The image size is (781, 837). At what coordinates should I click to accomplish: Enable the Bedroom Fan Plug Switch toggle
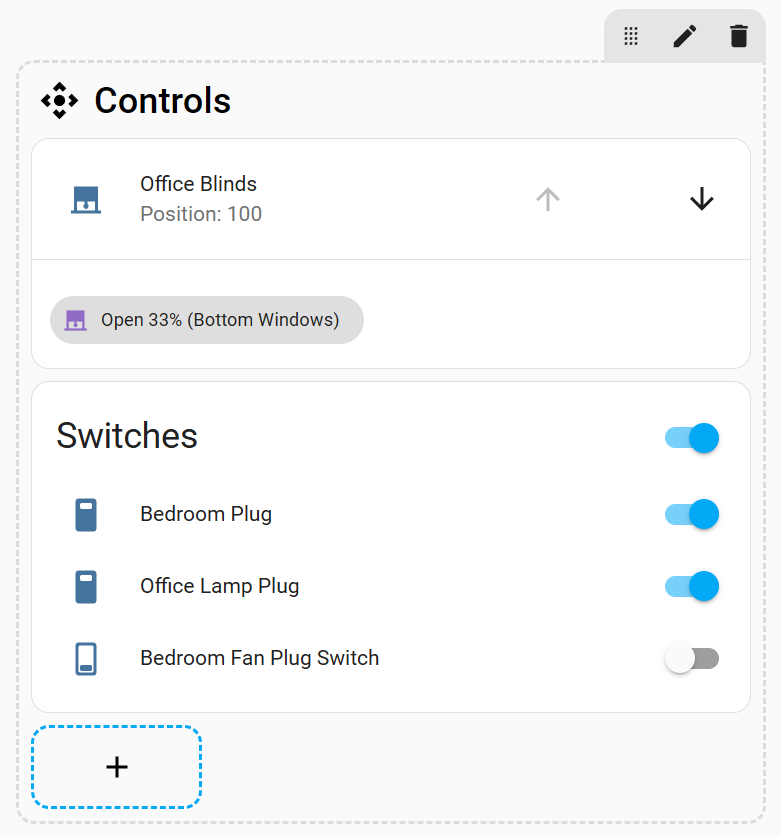coord(692,658)
